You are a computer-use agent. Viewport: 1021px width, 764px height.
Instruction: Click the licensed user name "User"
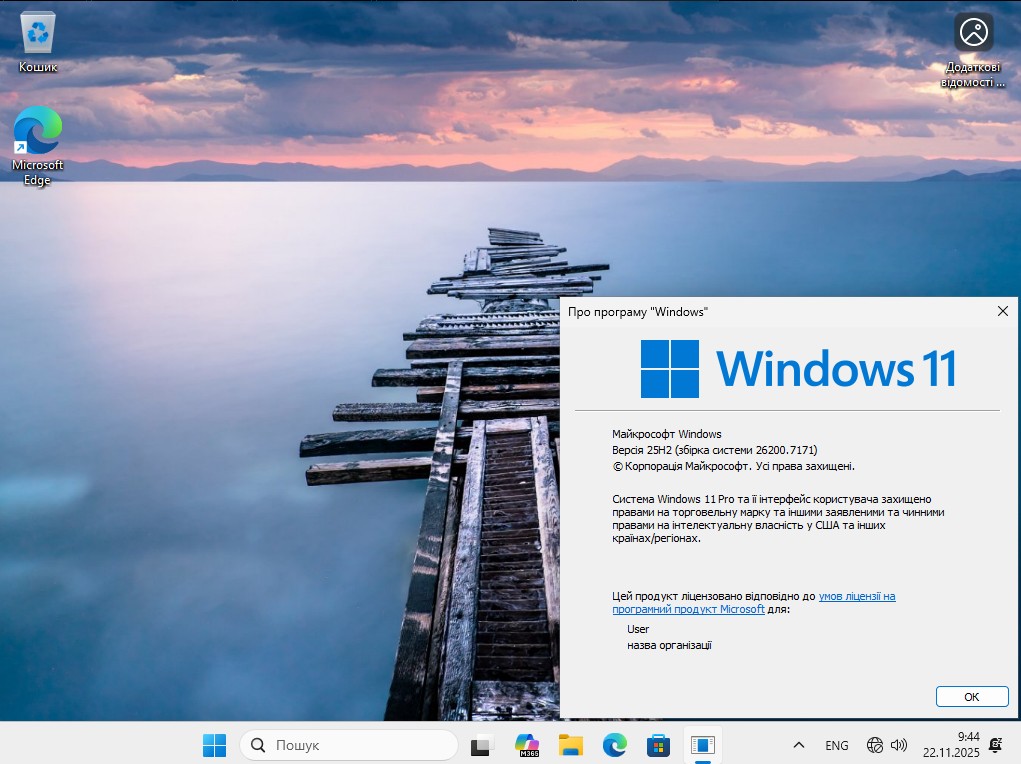(638, 629)
